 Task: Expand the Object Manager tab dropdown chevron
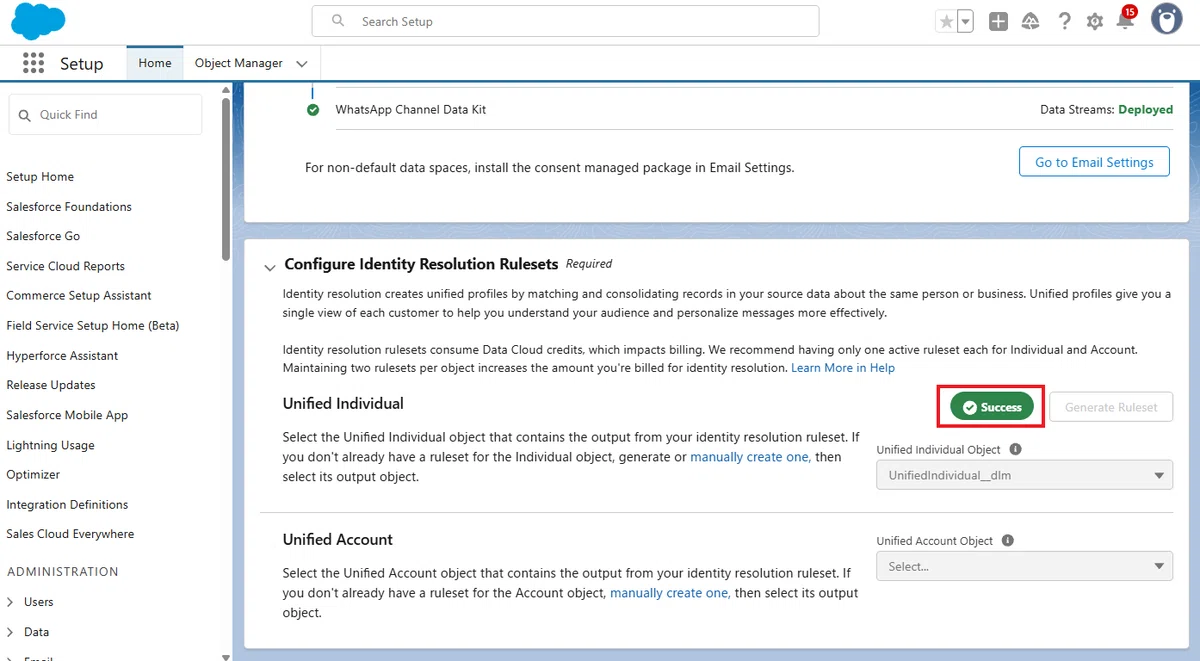click(x=302, y=64)
